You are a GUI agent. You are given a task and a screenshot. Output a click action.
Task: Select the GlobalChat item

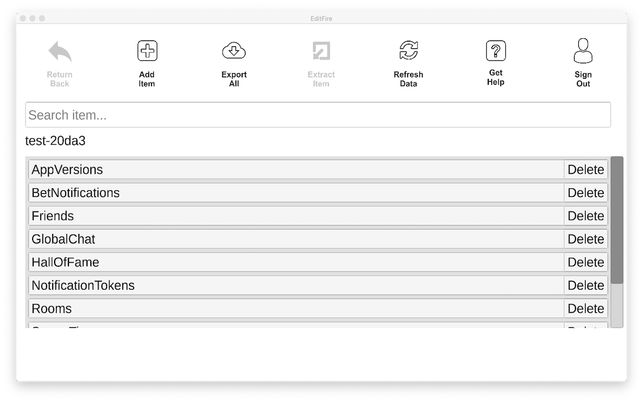pos(296,239)
